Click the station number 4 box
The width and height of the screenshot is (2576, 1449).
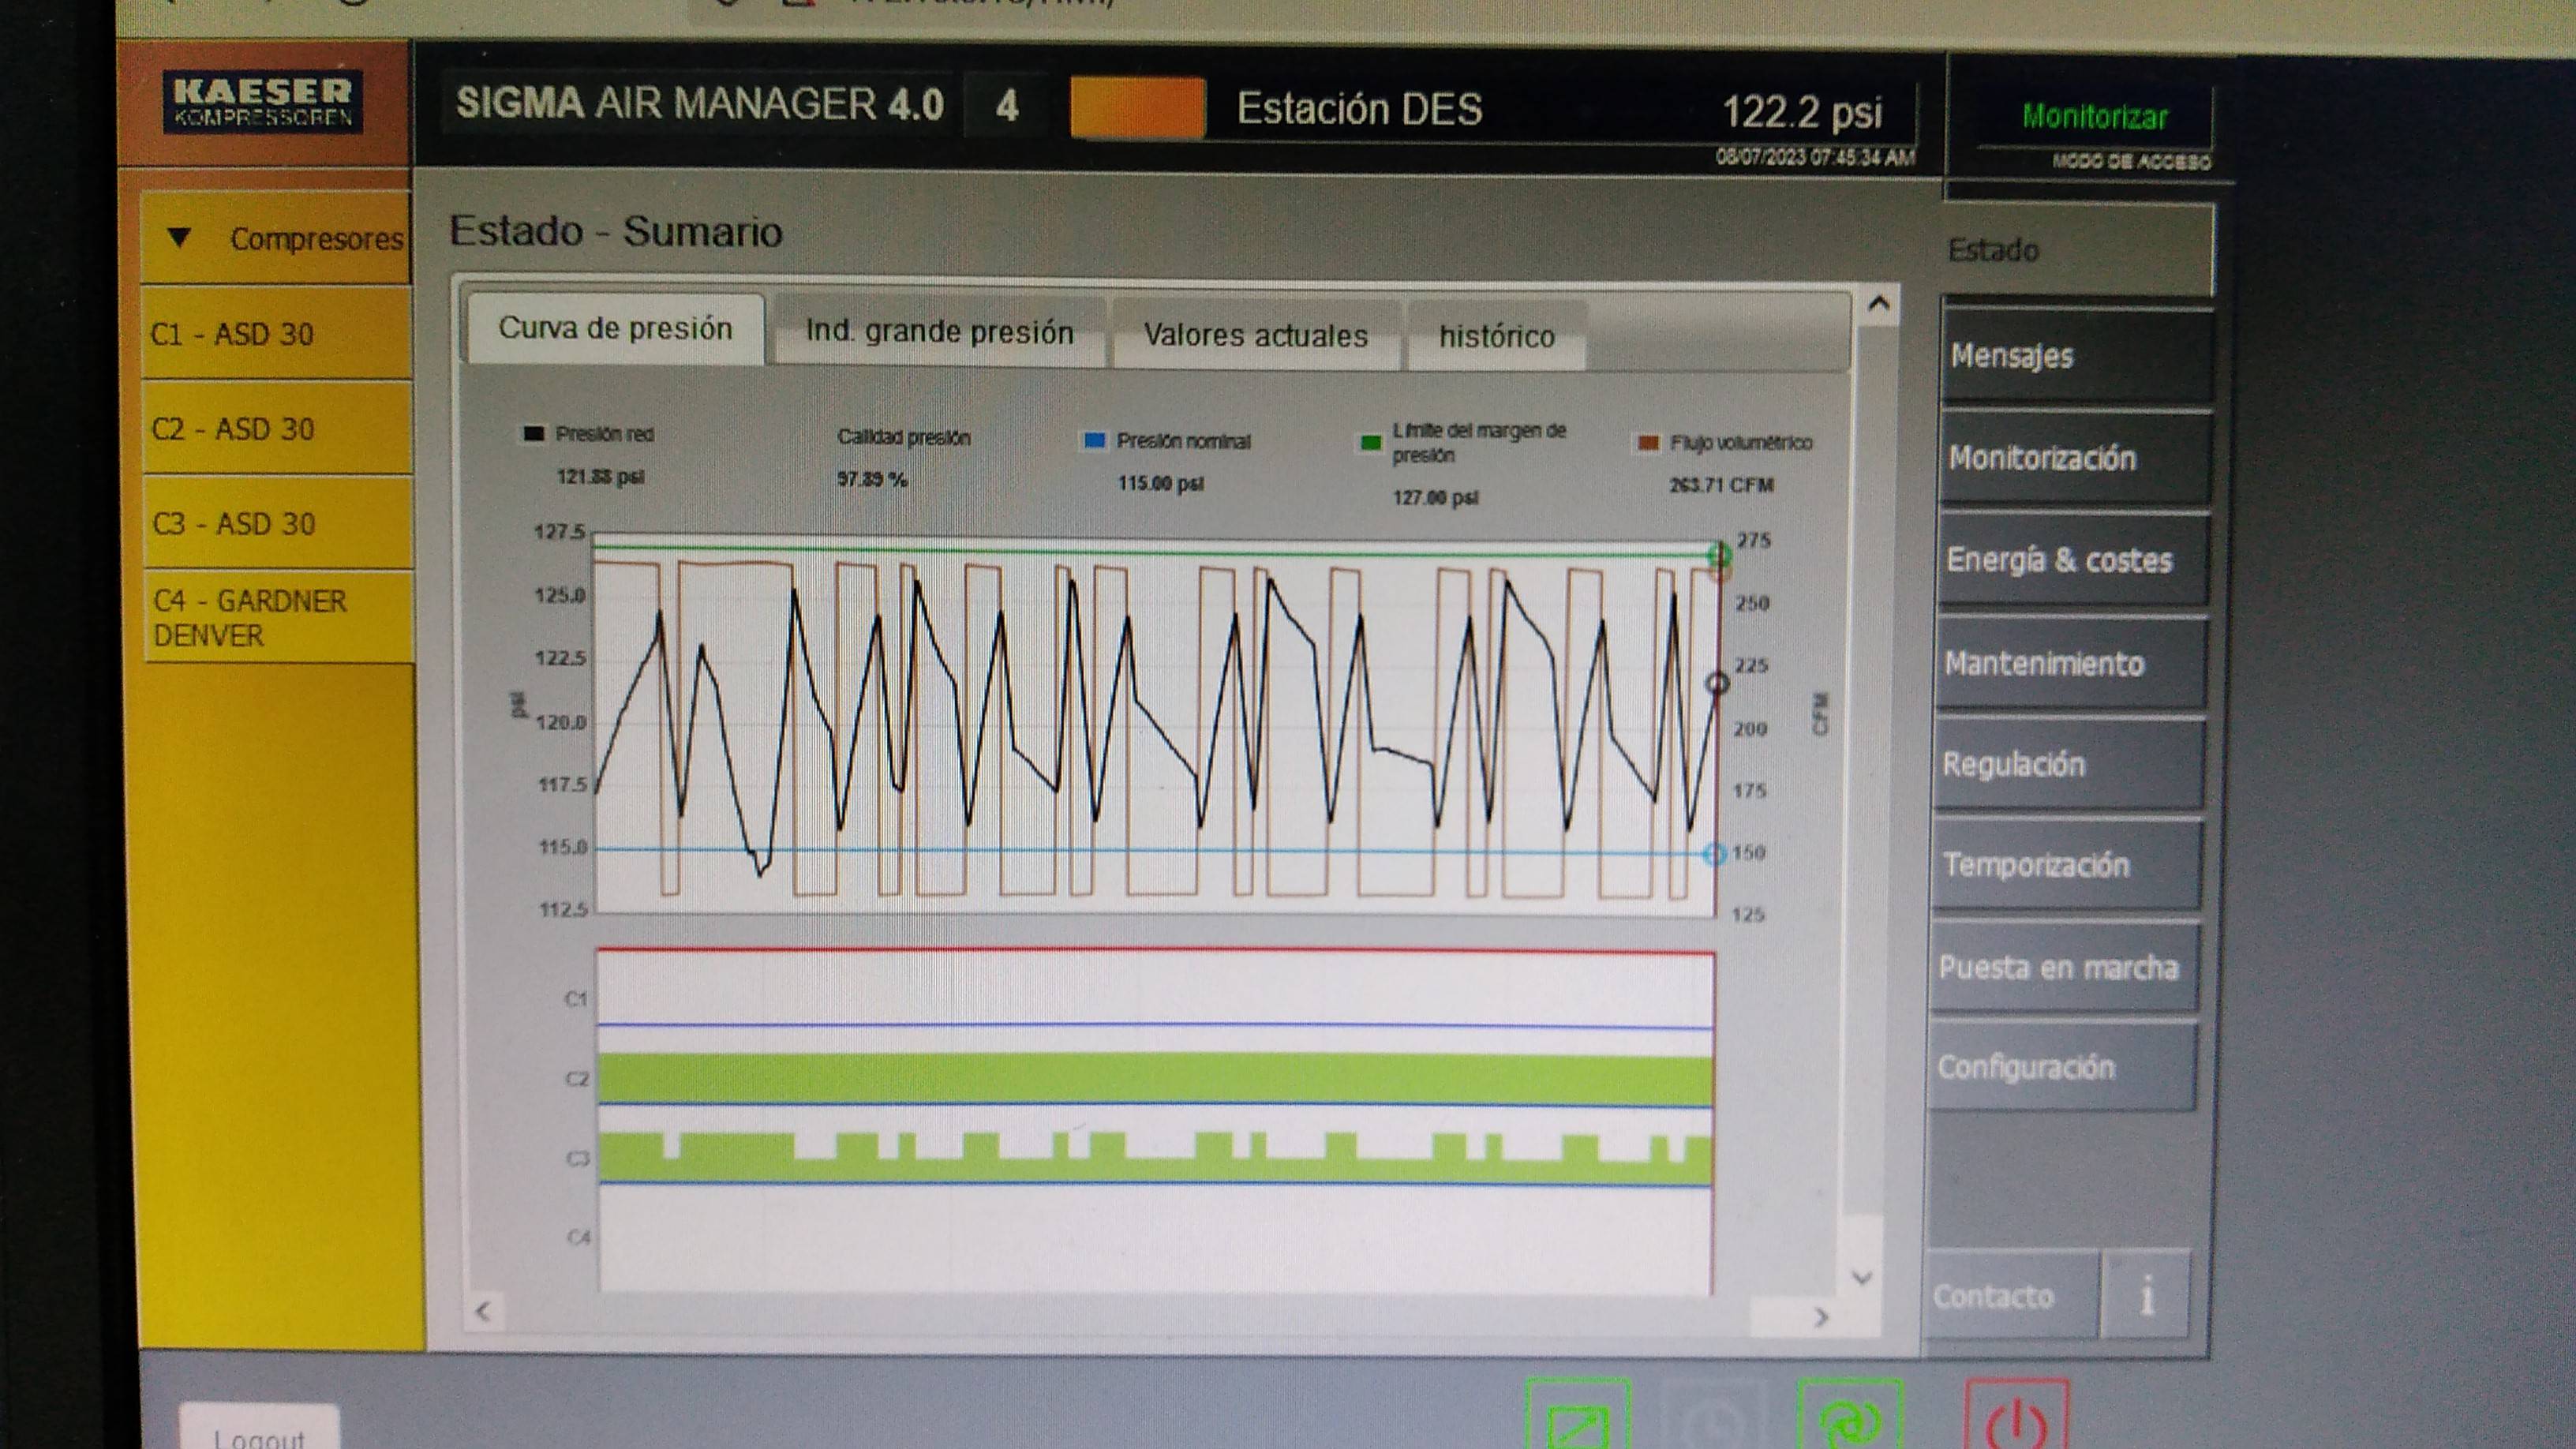coord(1007,105)
